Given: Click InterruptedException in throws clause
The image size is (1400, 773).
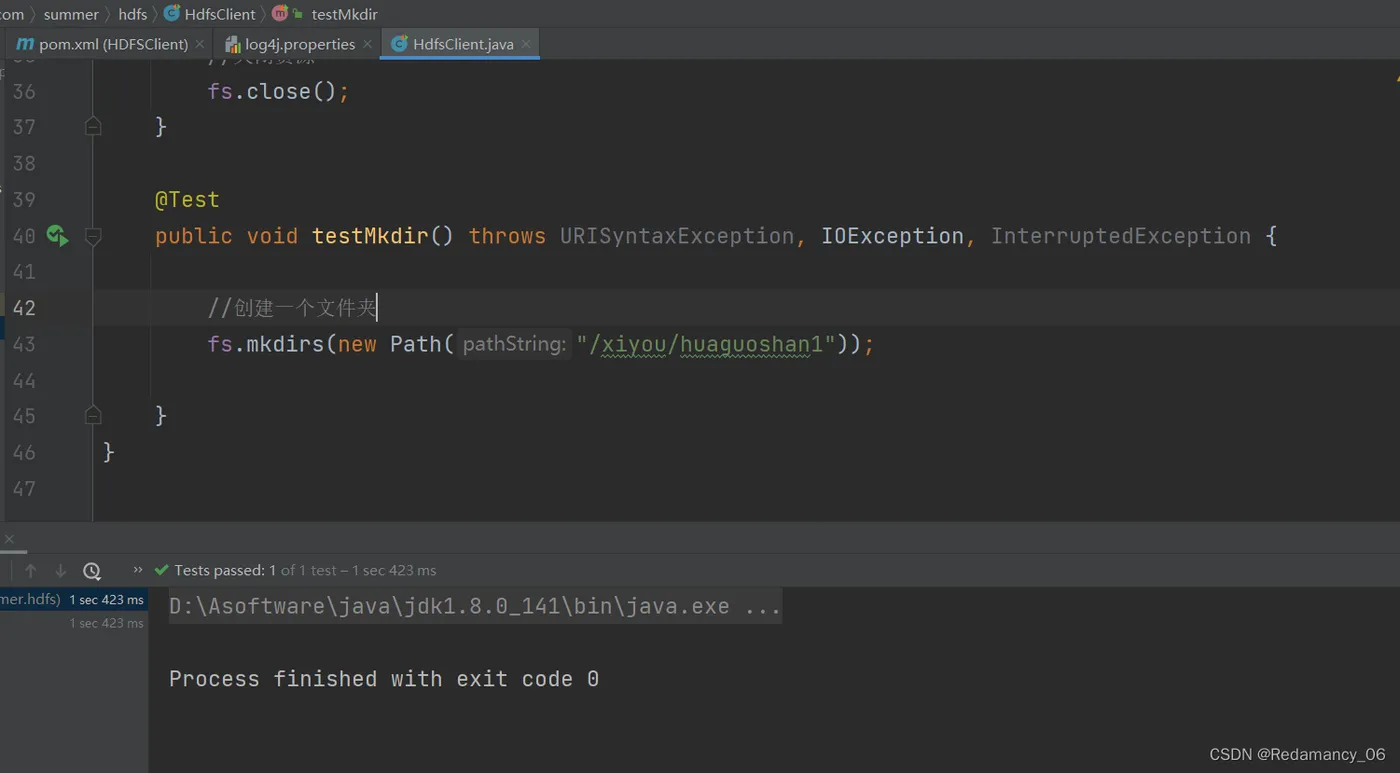Looking at the screenshot, I should point(1121,236).
